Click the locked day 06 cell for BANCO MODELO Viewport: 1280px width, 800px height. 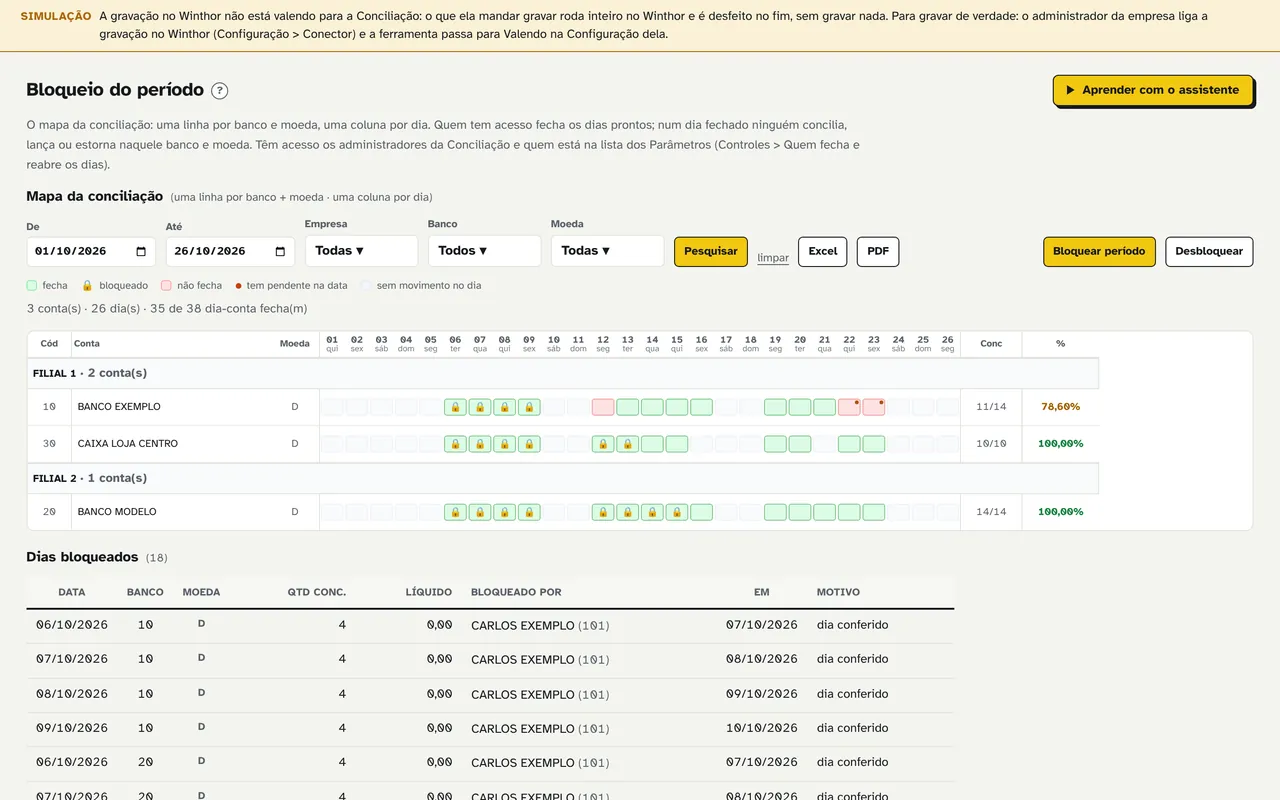point(456,512)
